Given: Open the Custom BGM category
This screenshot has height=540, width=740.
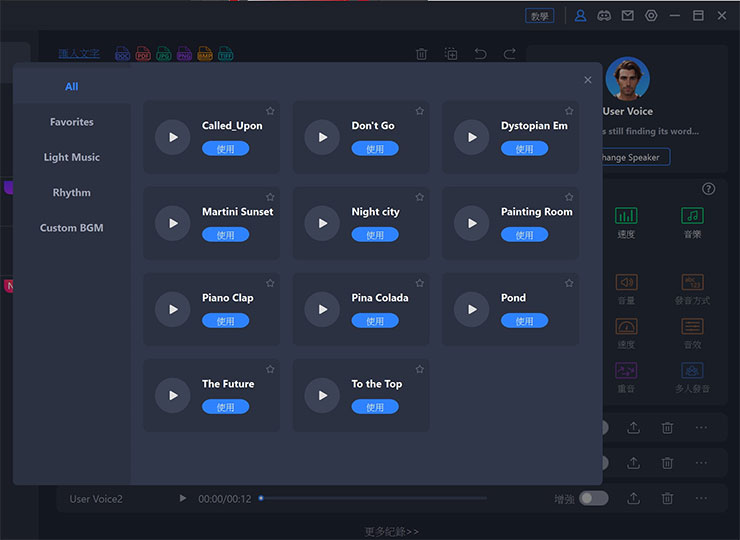Looking at the screenshot, I should 72,228.
